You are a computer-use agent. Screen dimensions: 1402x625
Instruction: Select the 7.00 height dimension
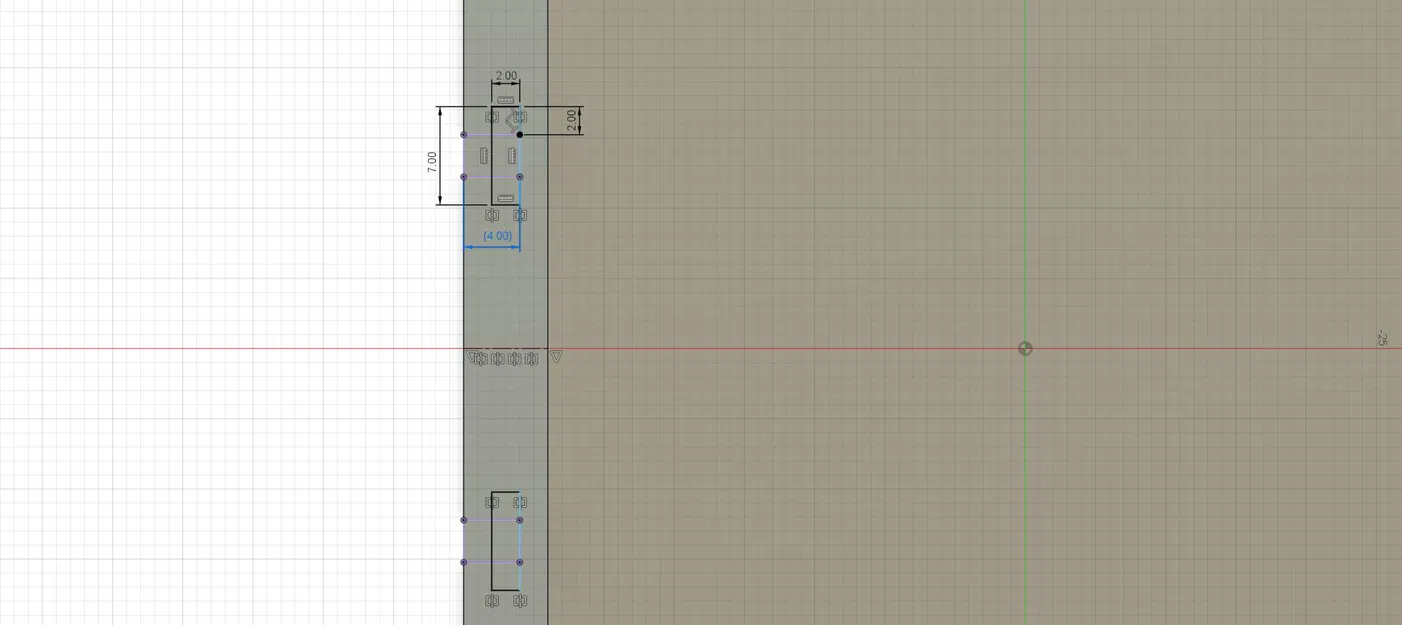coord(432,163)
